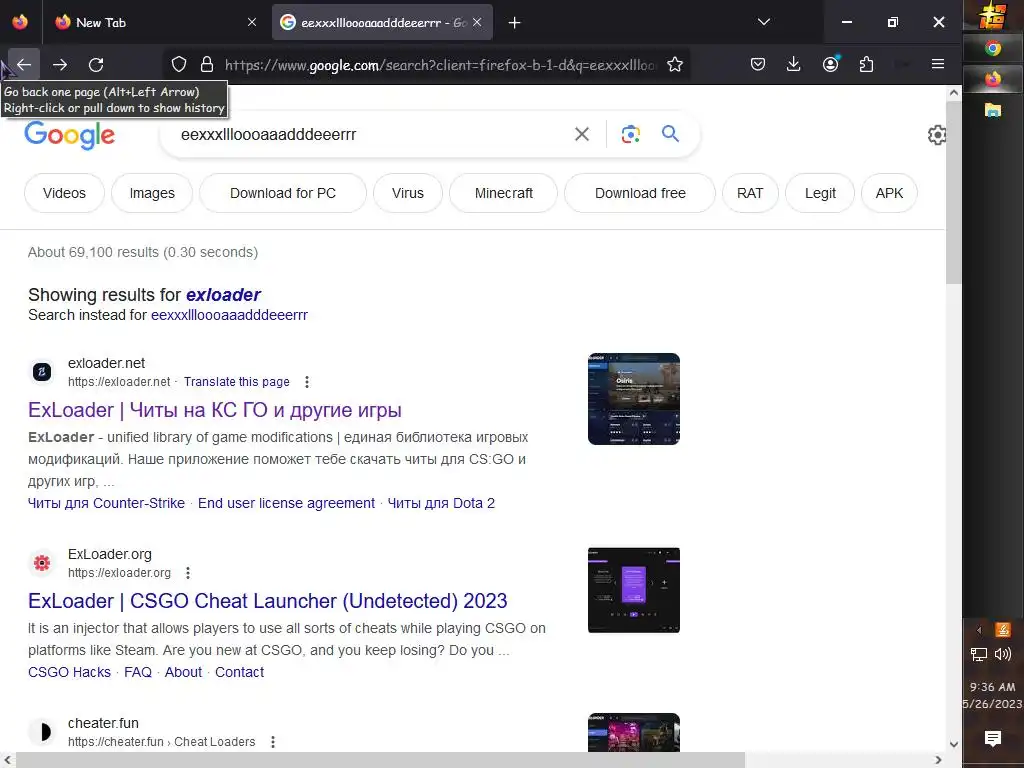Open the Downloads panel
The width and height of the screenshot is (1024, 768).
coord(793,64)
